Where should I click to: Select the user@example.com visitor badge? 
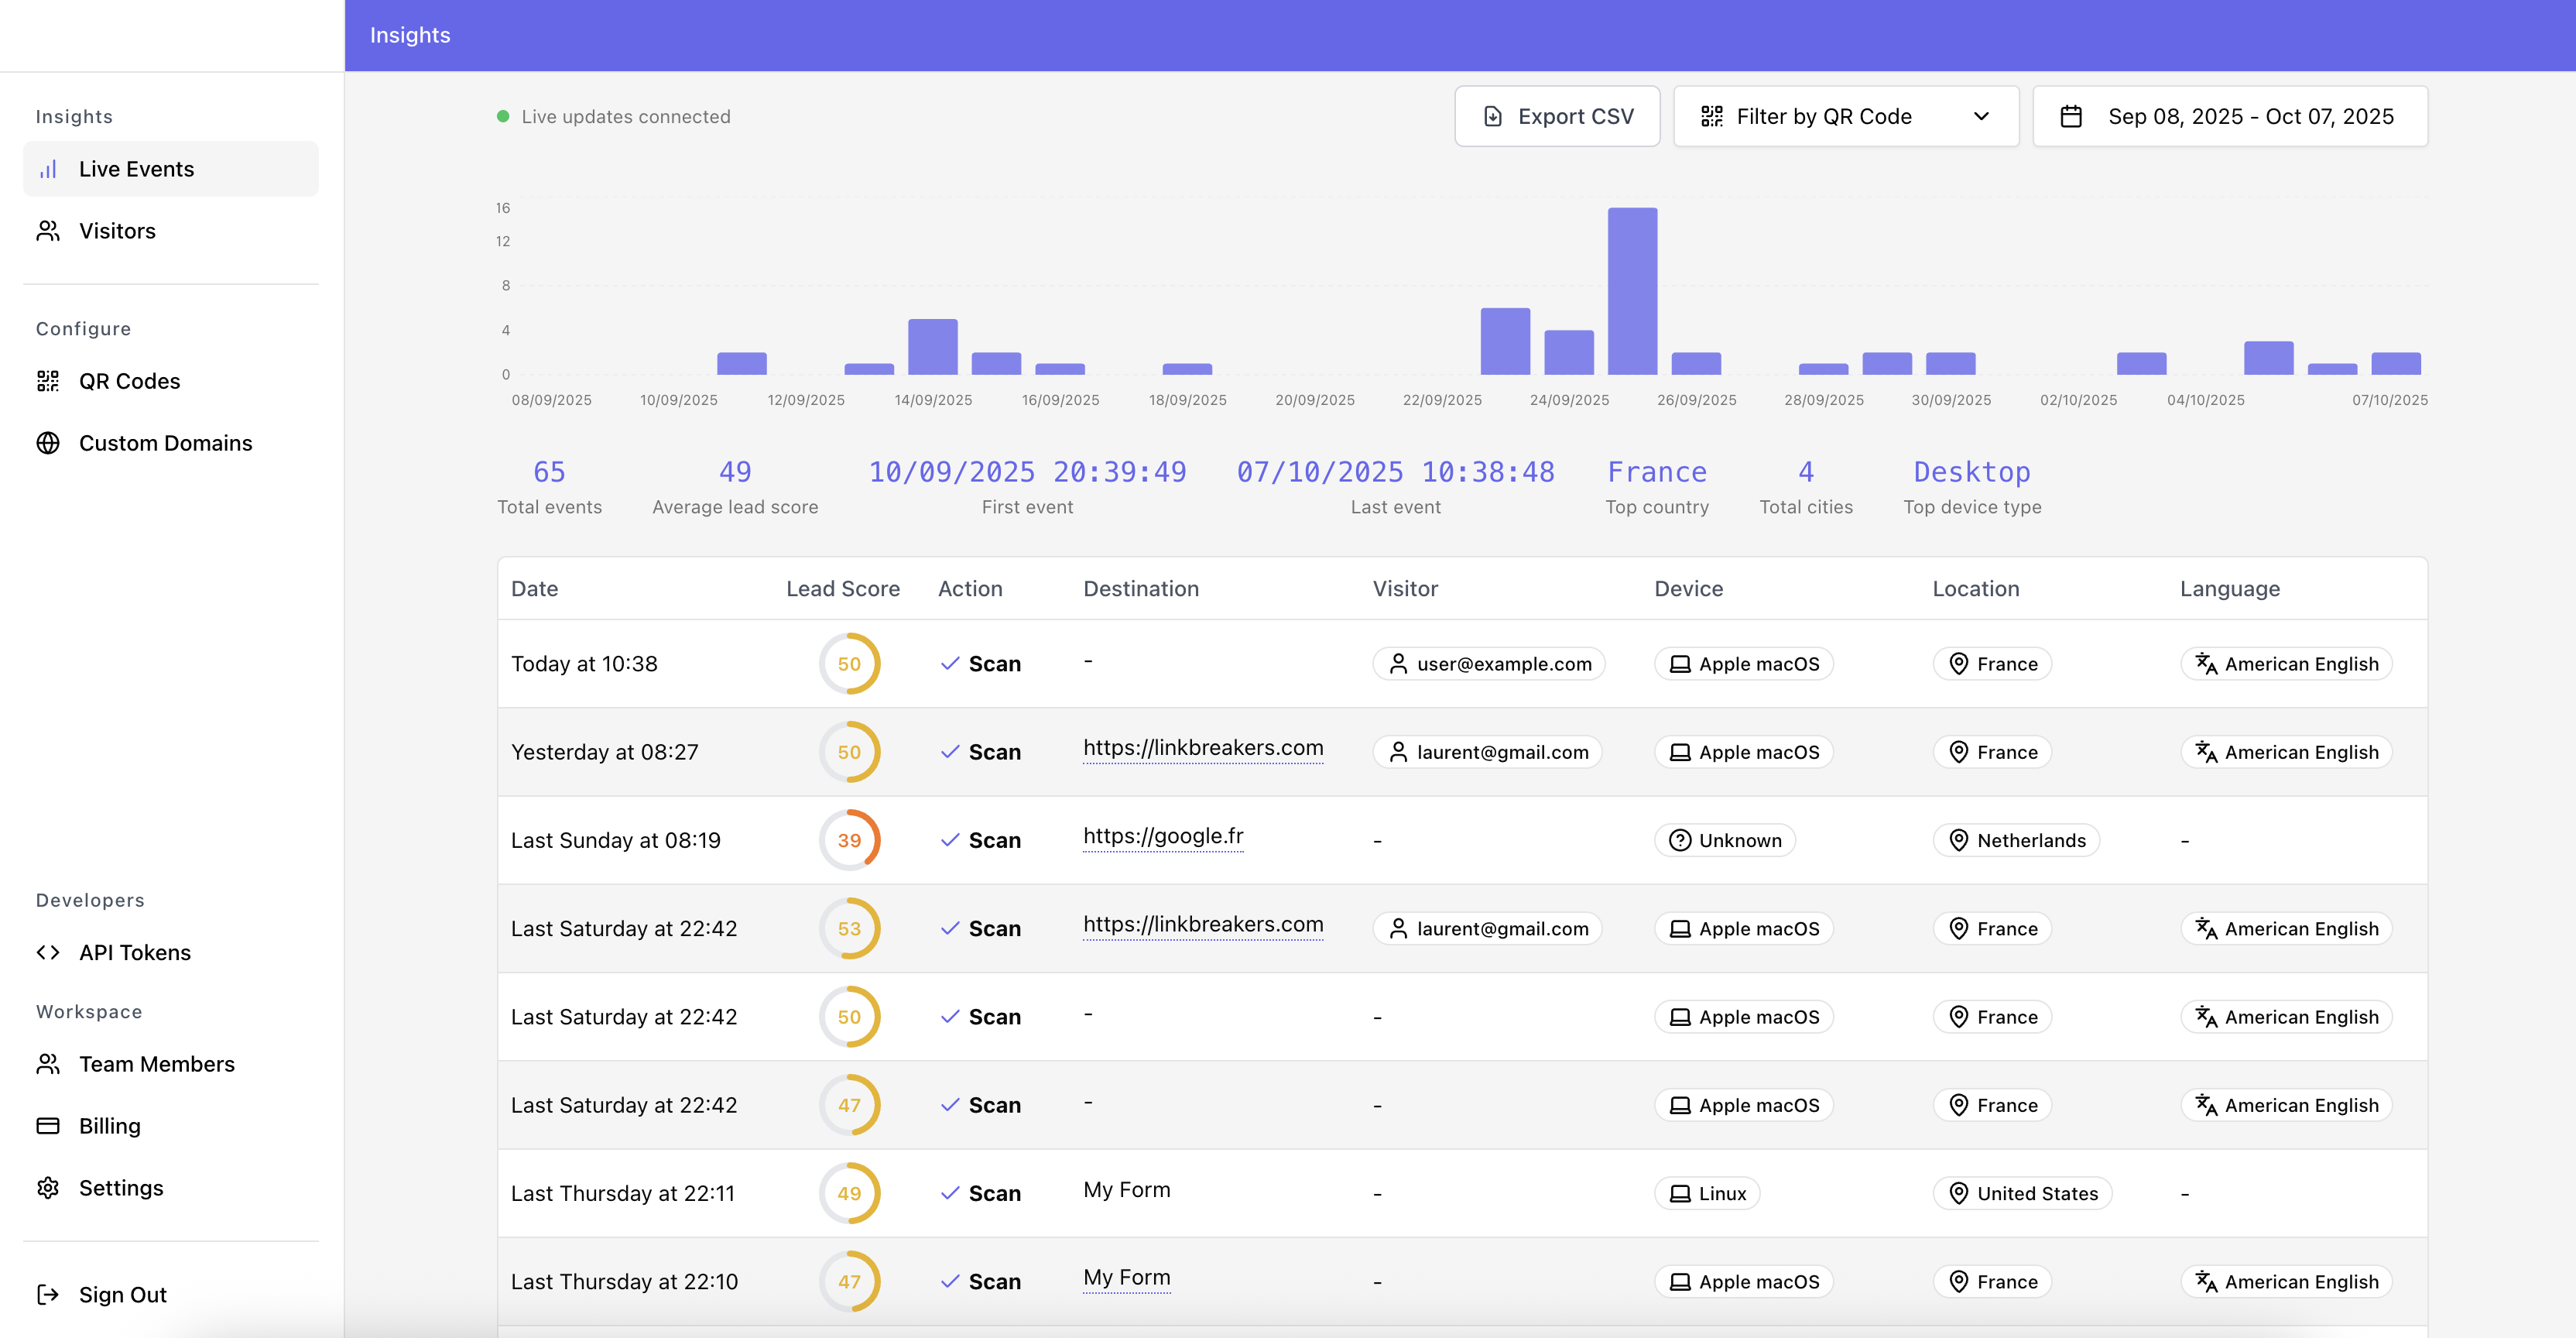point(1488,663)
